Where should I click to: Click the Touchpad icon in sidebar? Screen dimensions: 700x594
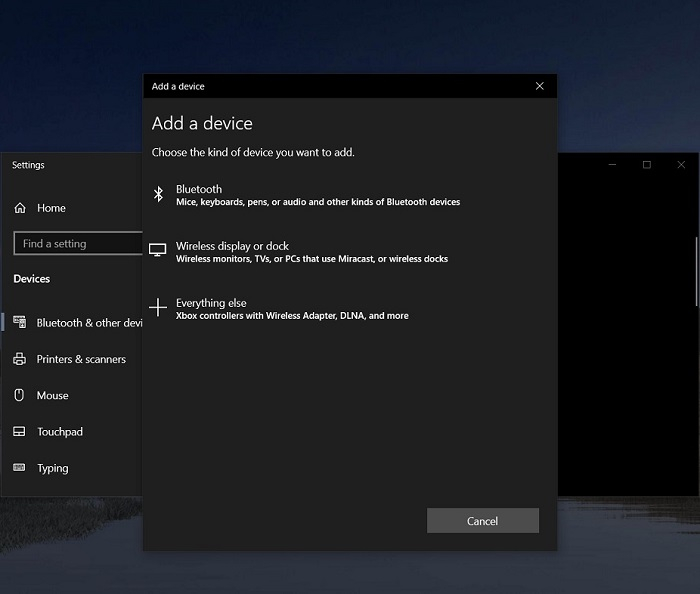pos(19,432)
